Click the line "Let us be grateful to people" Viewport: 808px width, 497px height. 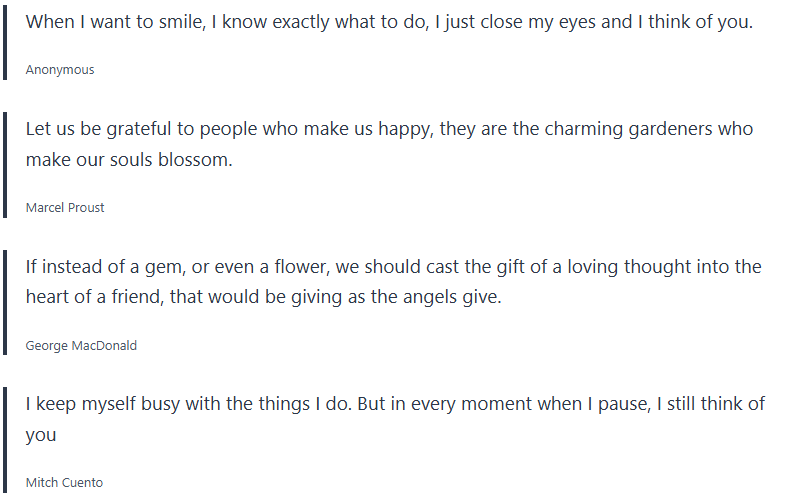[389, 130]
